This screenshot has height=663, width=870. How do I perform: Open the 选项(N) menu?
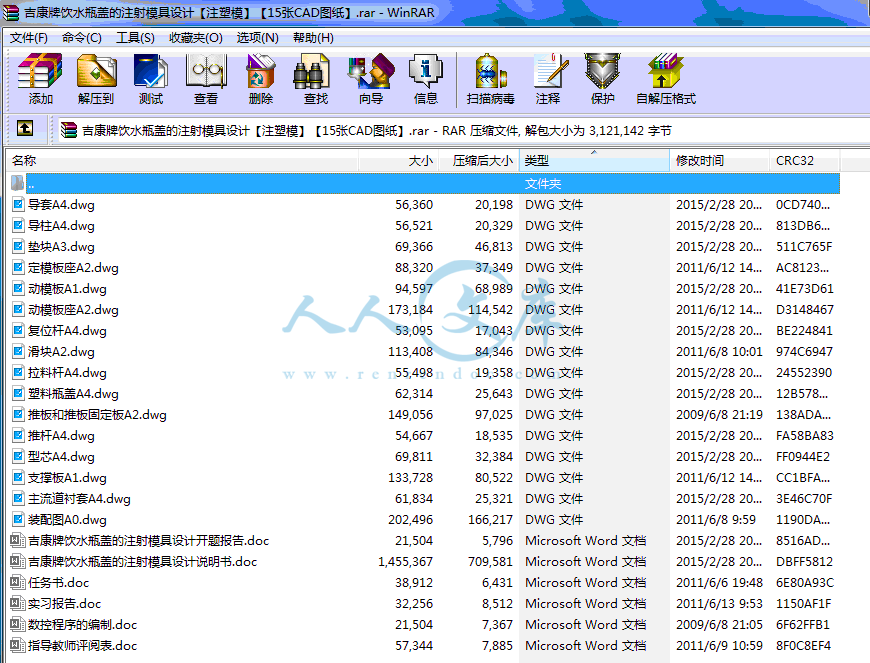pyautogui.click(x=257, y=38)
